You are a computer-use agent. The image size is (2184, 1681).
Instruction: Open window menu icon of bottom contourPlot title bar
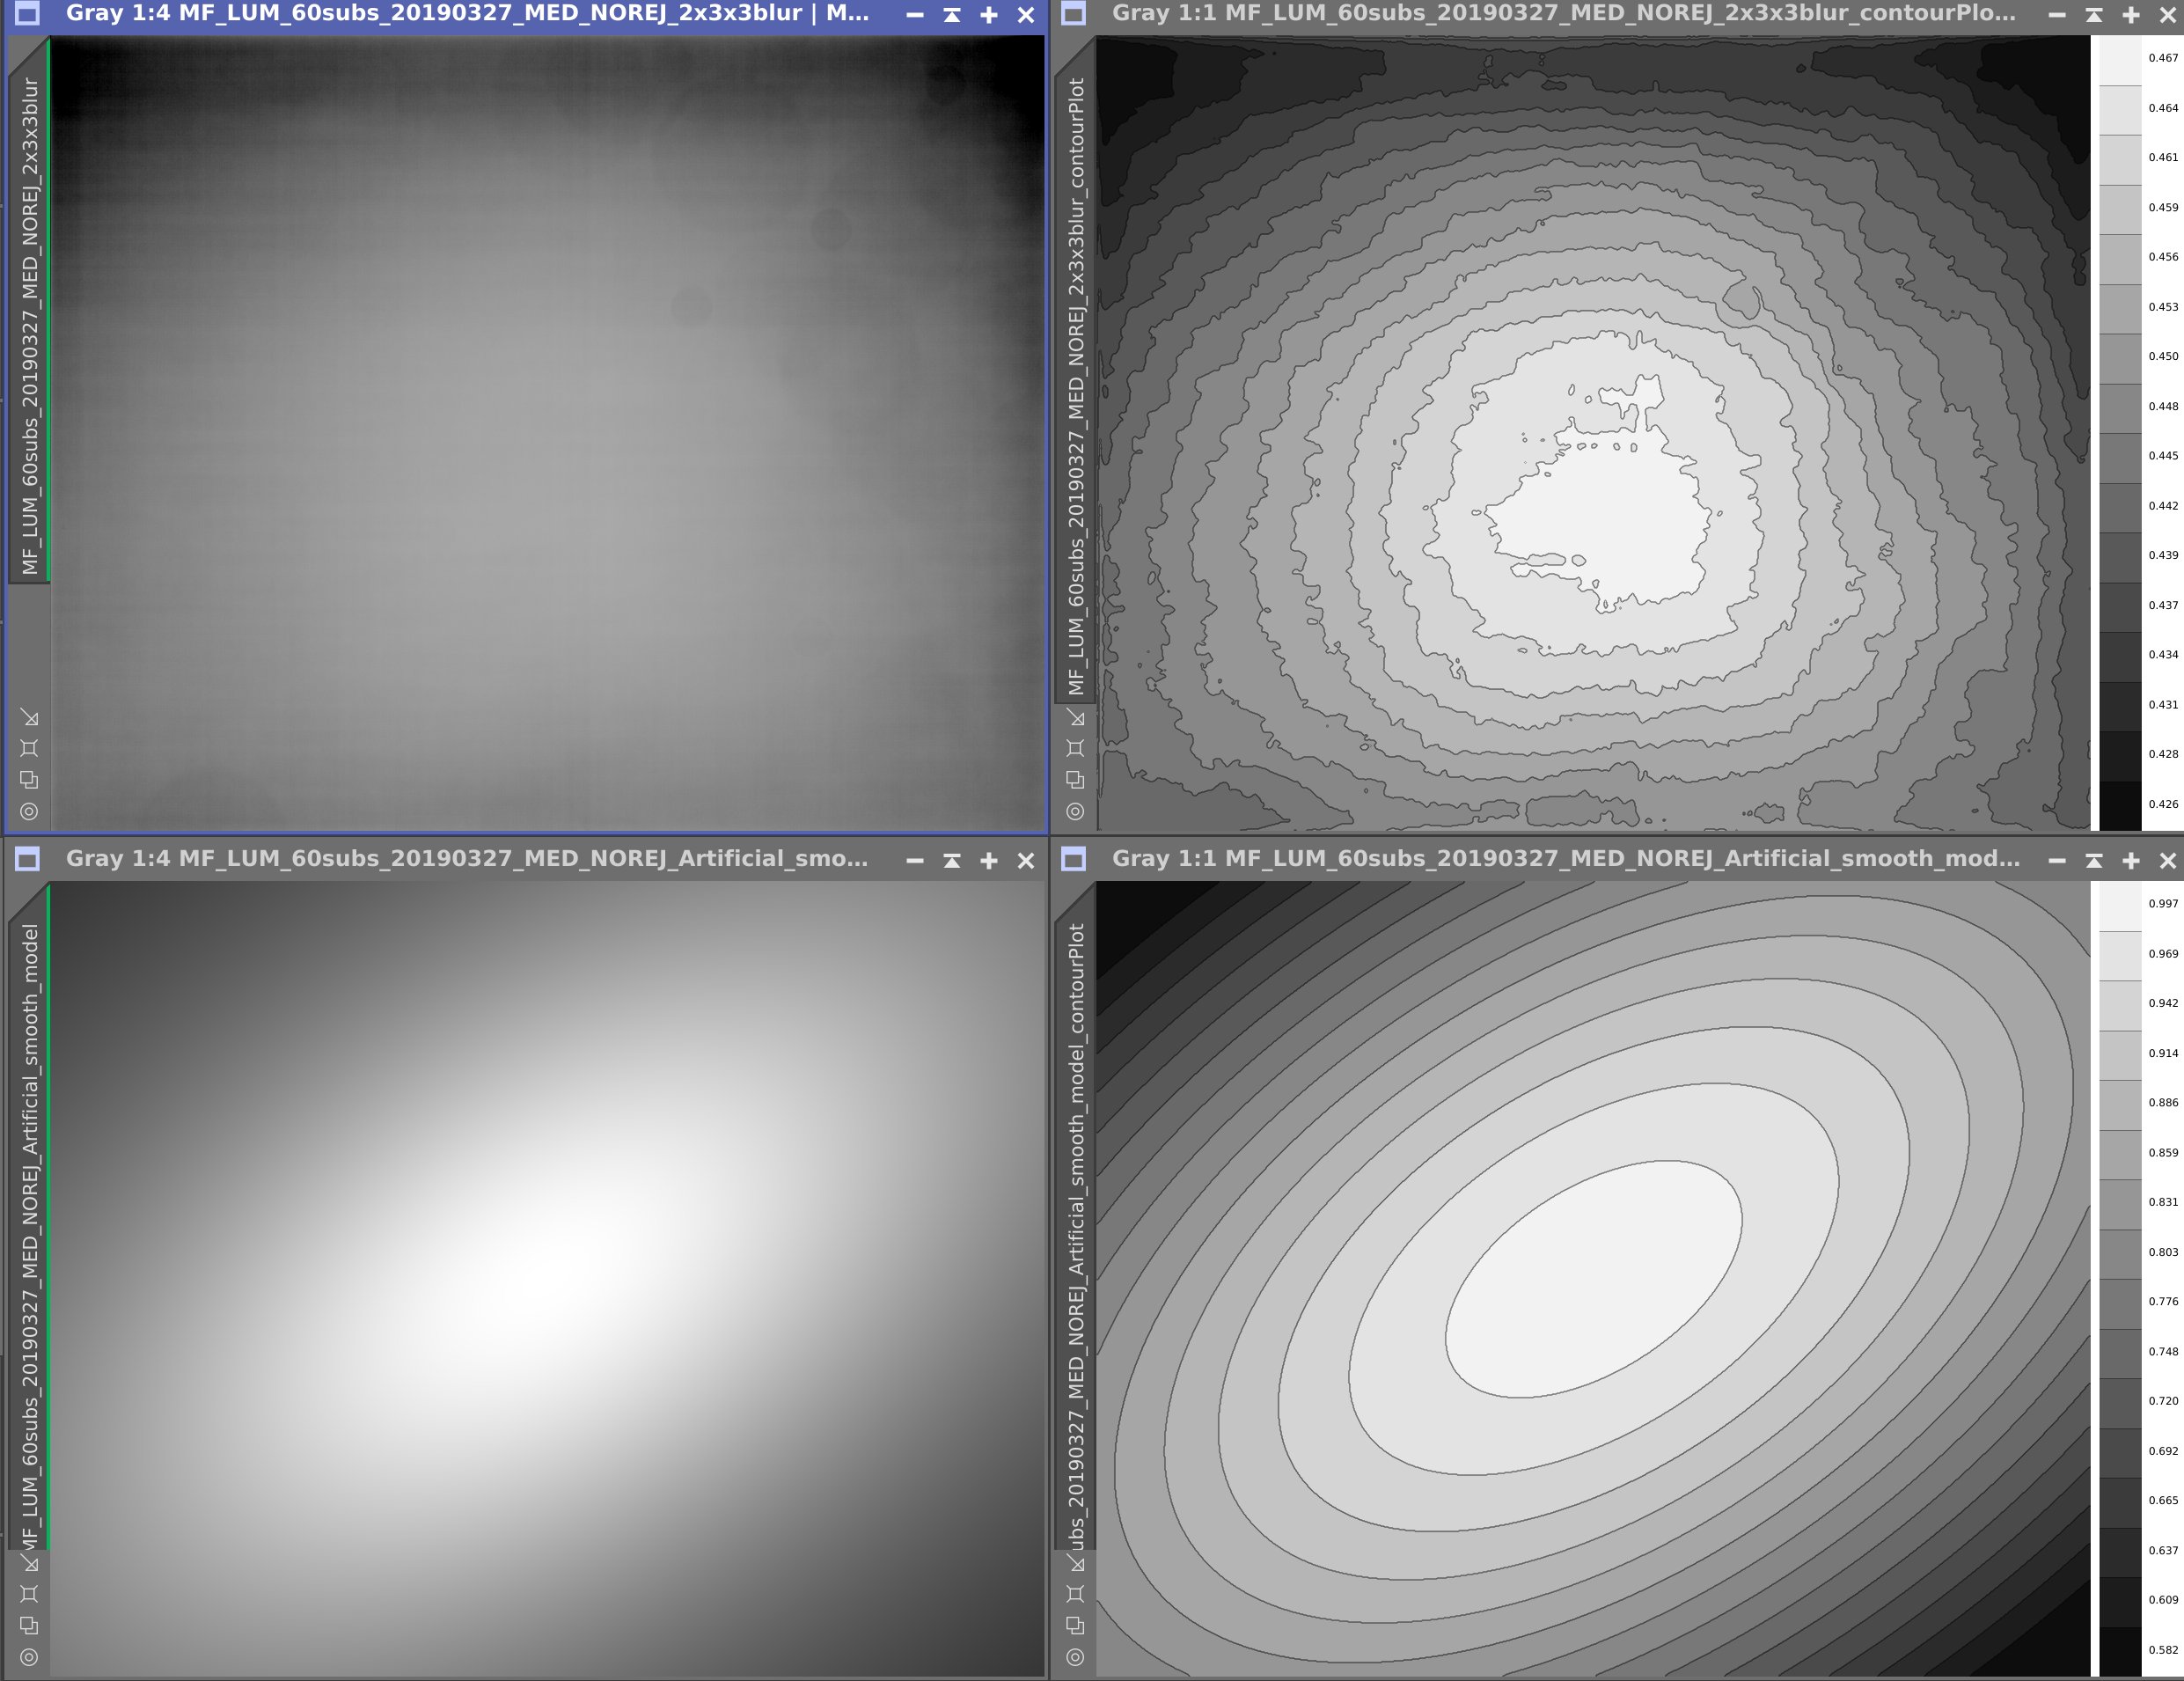coord(1073,859)
